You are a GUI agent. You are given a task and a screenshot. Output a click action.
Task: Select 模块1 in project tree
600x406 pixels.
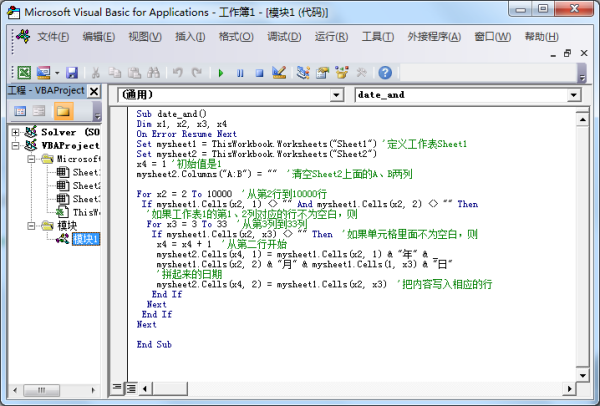click(x=84, y=239)
